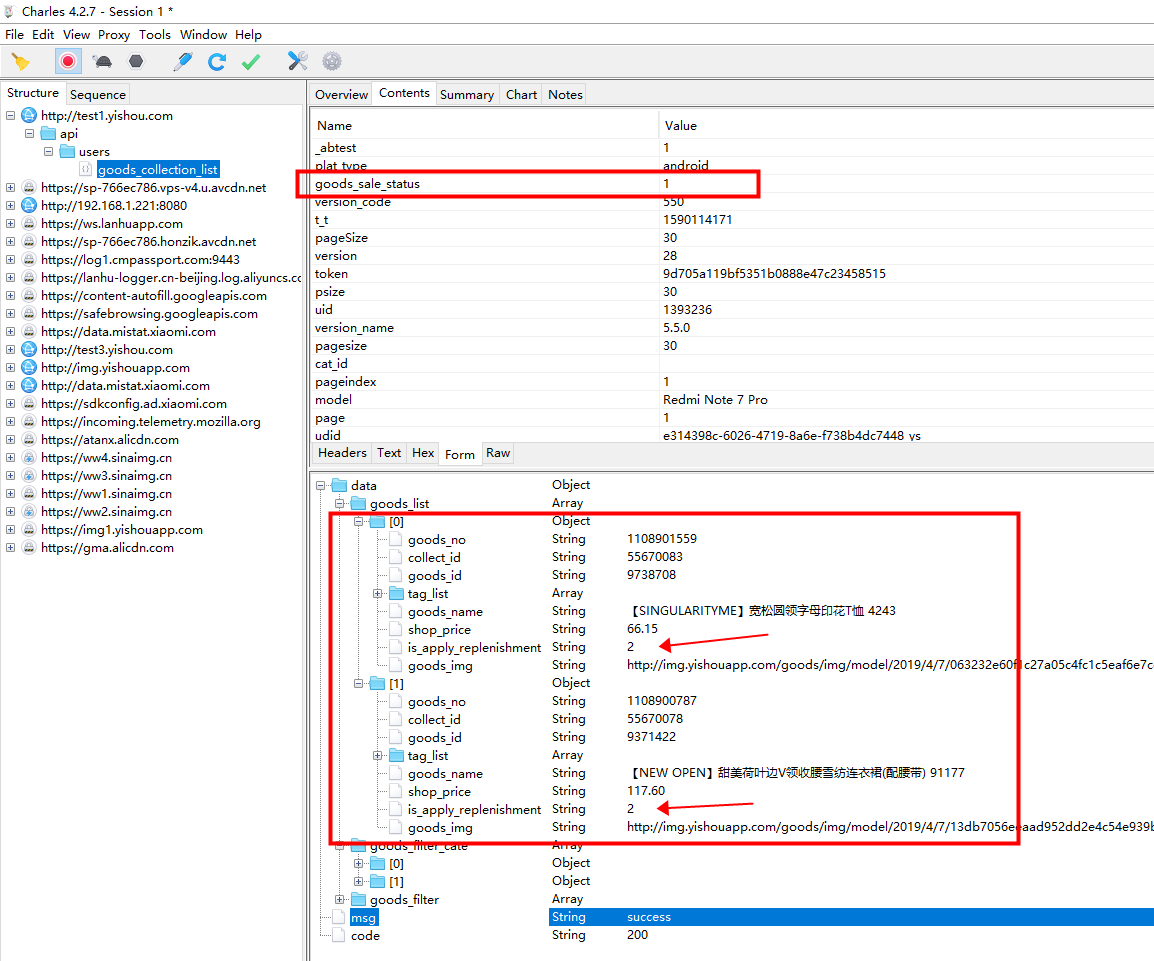Viewport: 1154px width, 961px height.
Task: Collapse the http://test1.yishou.com host node
Action: pyautogui.click(x=10, y=116)
